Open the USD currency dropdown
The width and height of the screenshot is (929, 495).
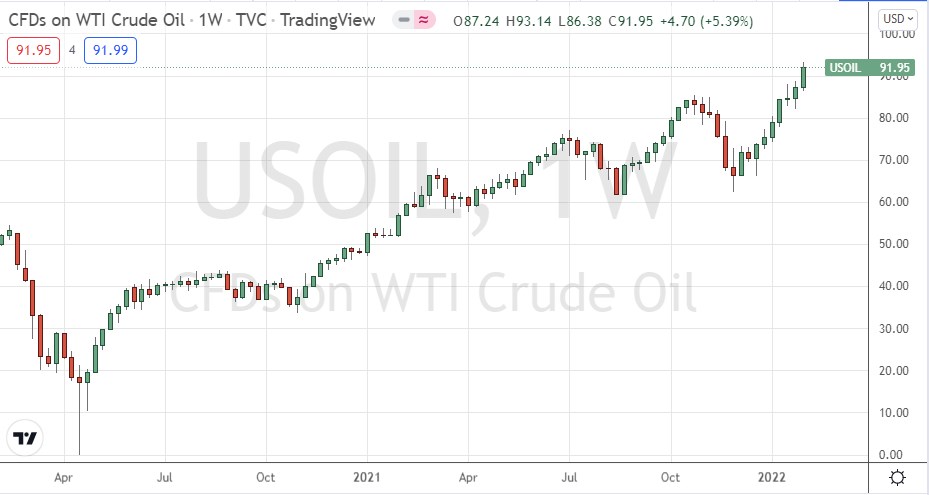coord(897,19)
